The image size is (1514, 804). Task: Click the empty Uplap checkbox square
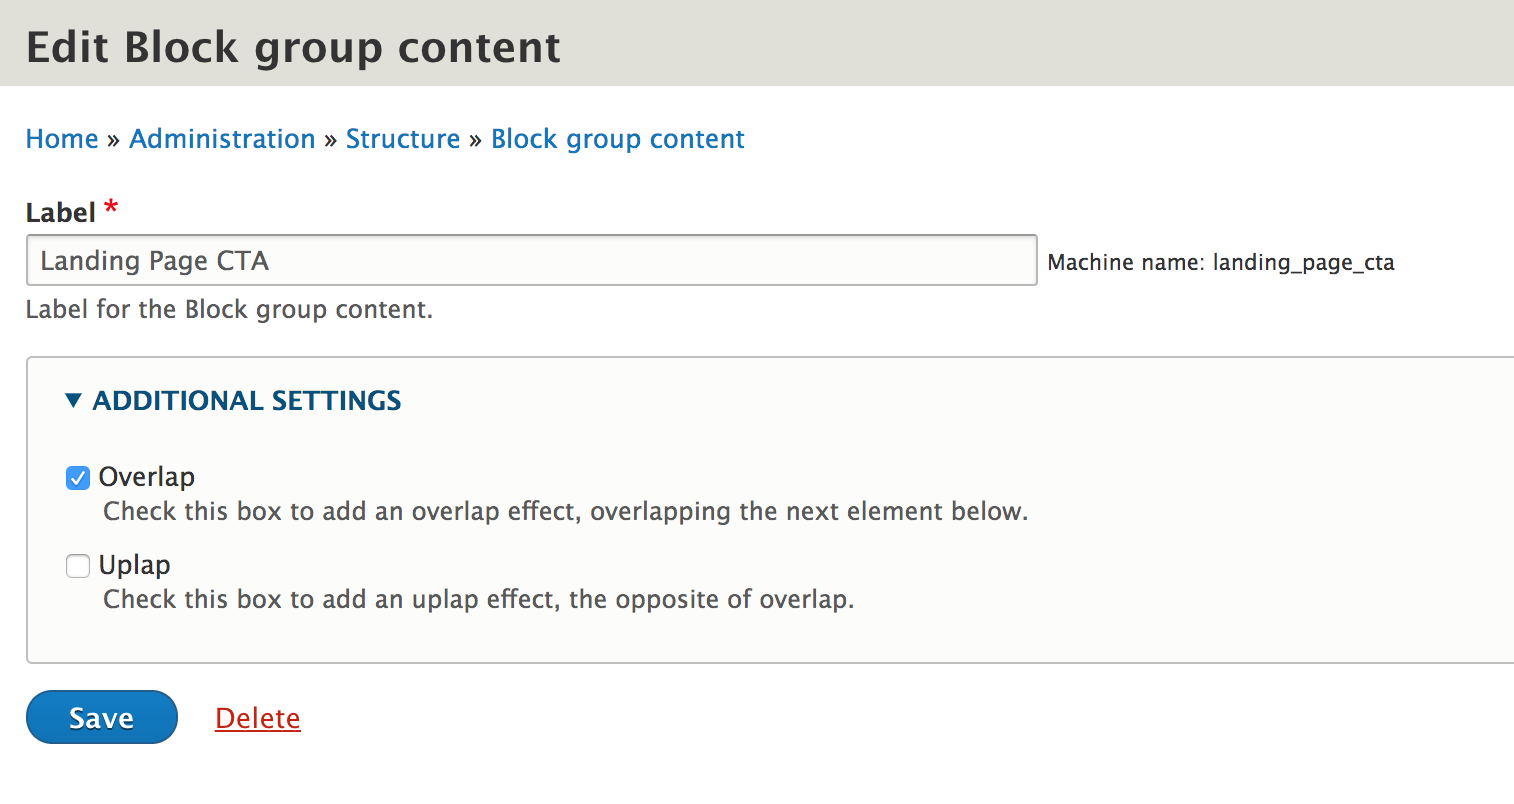click(x=77, y=566)
